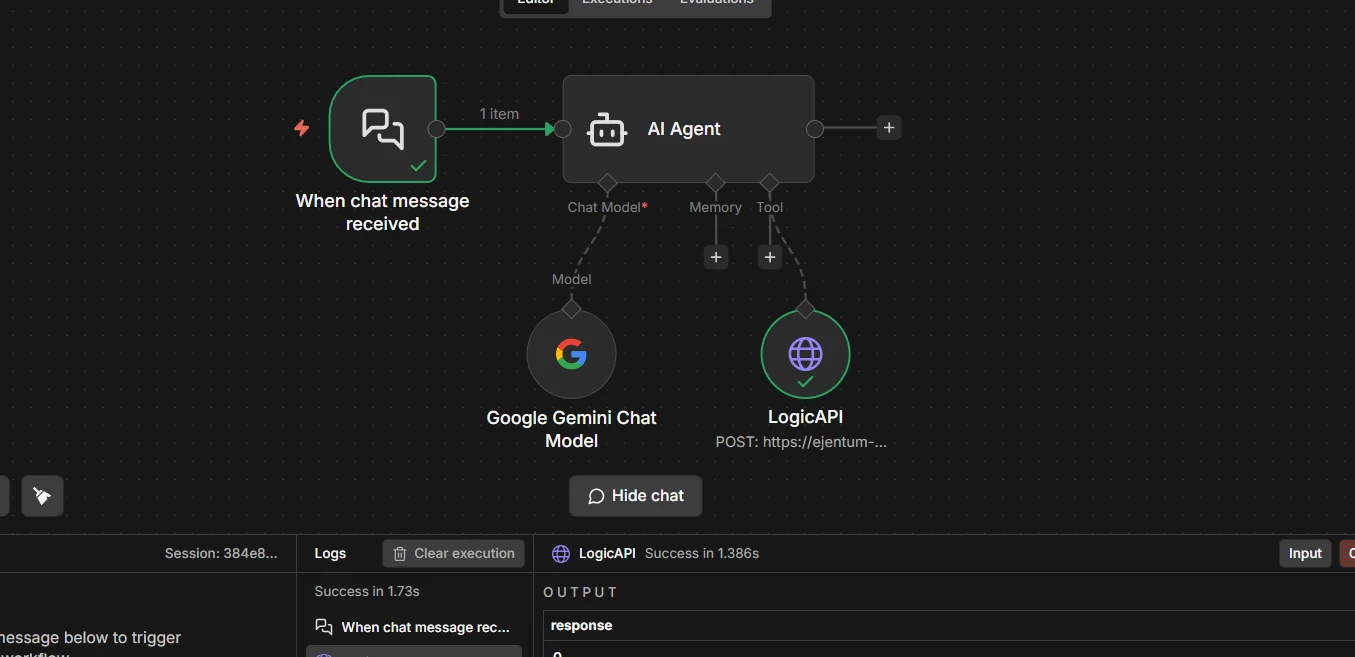Screen dimensions: 1355x657
Task: Clear the current execution
Action: click(x=453, y=553)
